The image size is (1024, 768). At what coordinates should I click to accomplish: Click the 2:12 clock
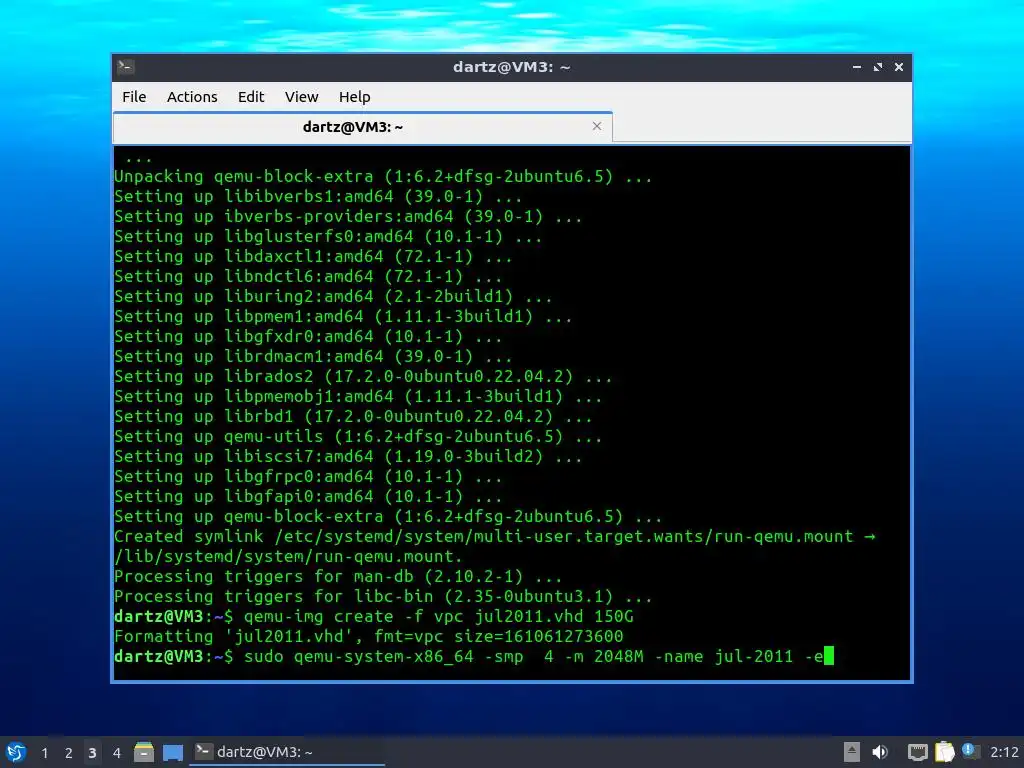[1004, 752]
